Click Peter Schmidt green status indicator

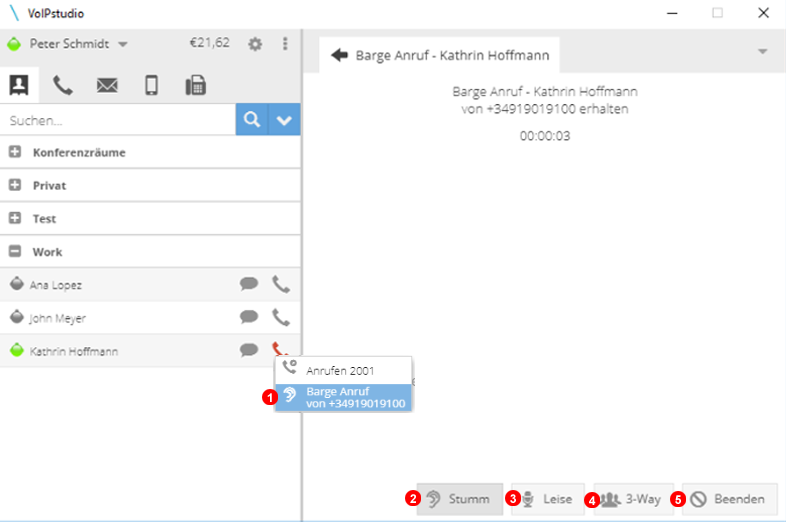14,44
